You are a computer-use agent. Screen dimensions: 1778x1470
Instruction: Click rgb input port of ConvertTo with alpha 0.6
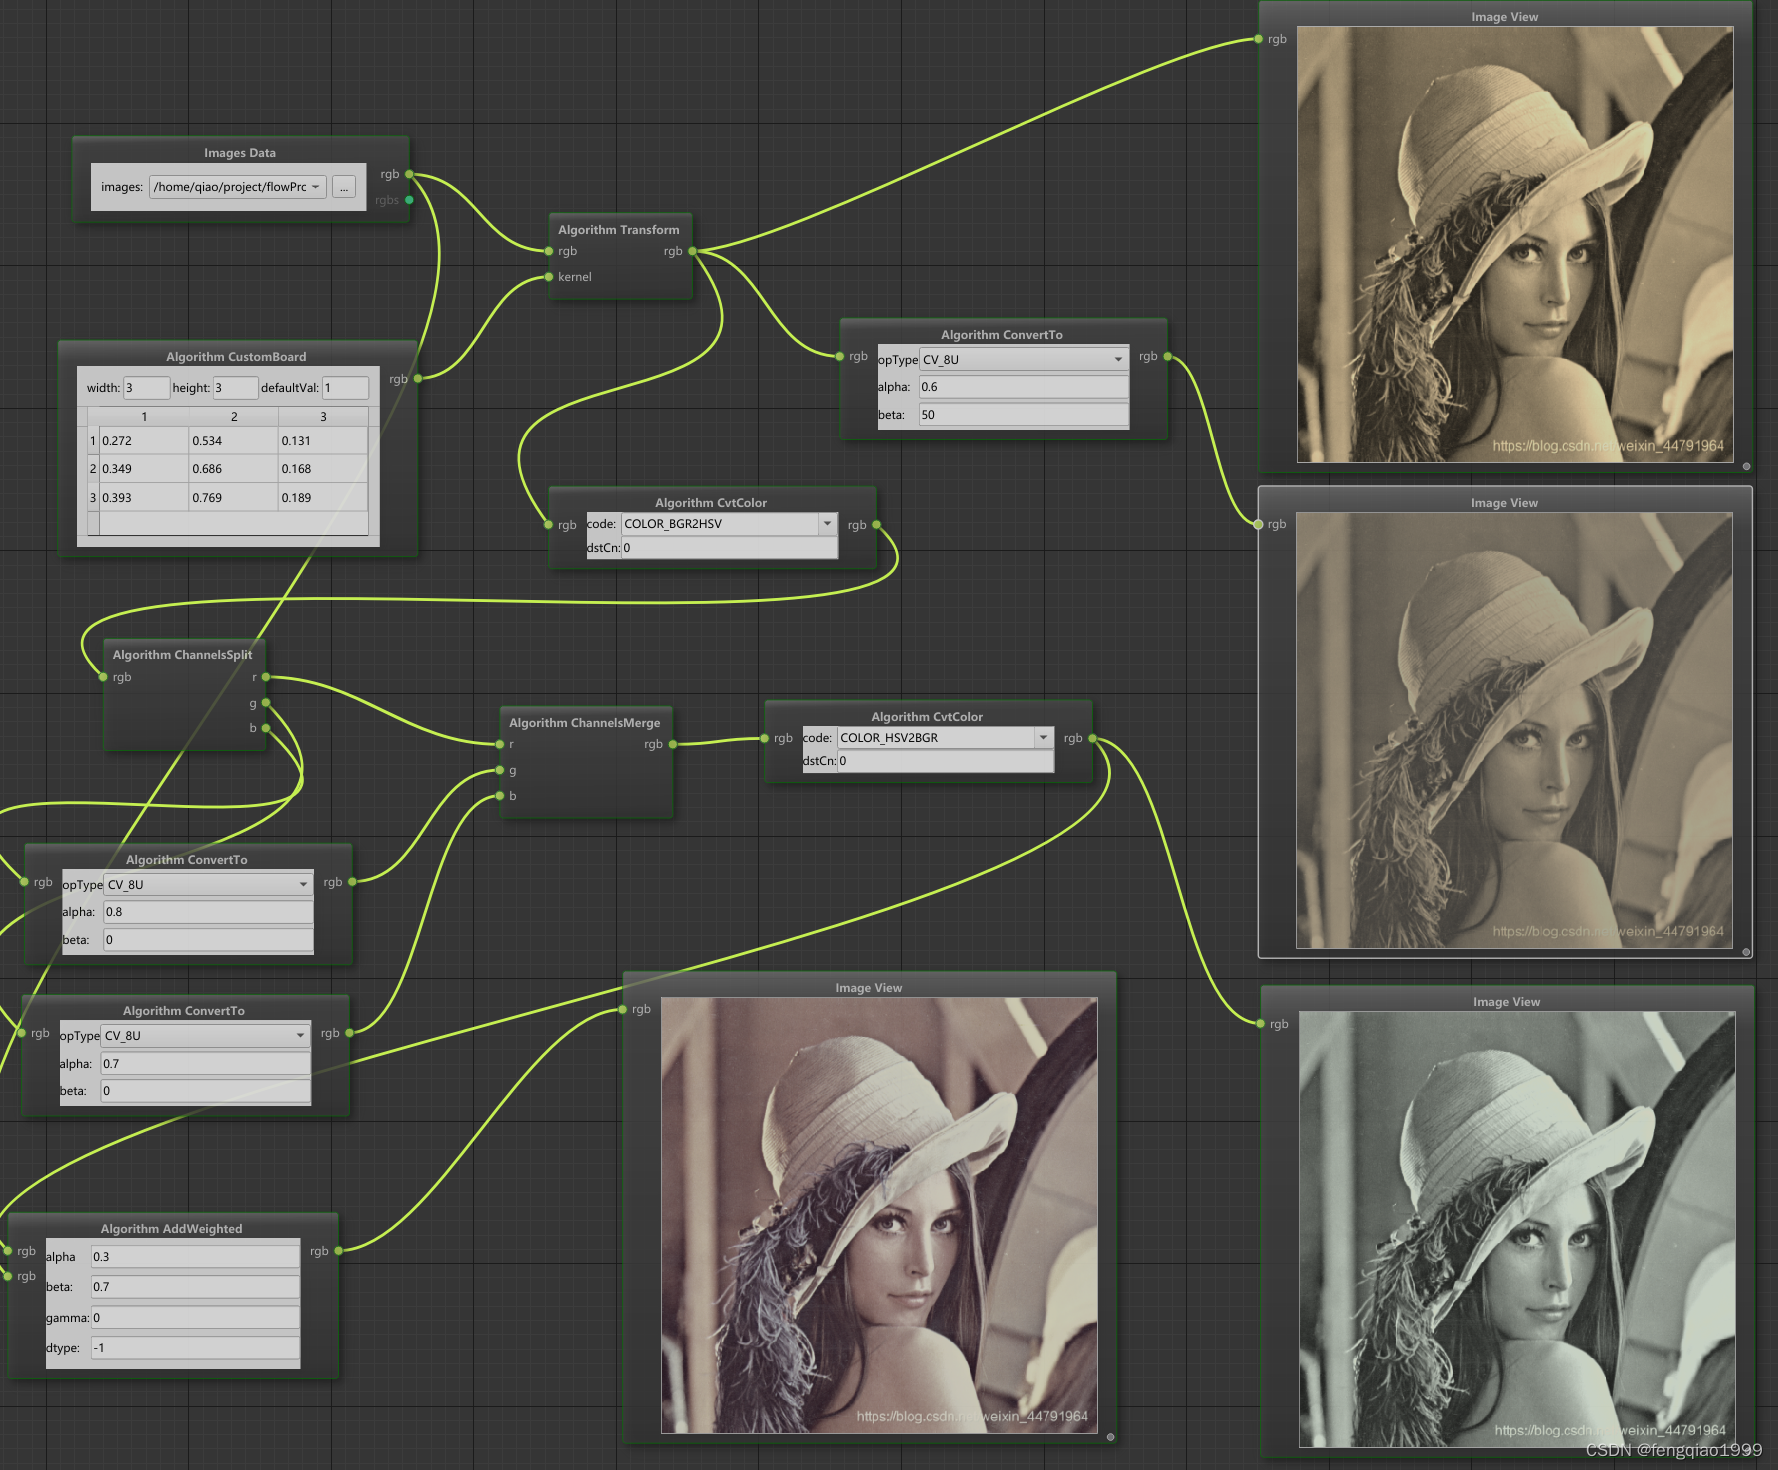(840, 356)
